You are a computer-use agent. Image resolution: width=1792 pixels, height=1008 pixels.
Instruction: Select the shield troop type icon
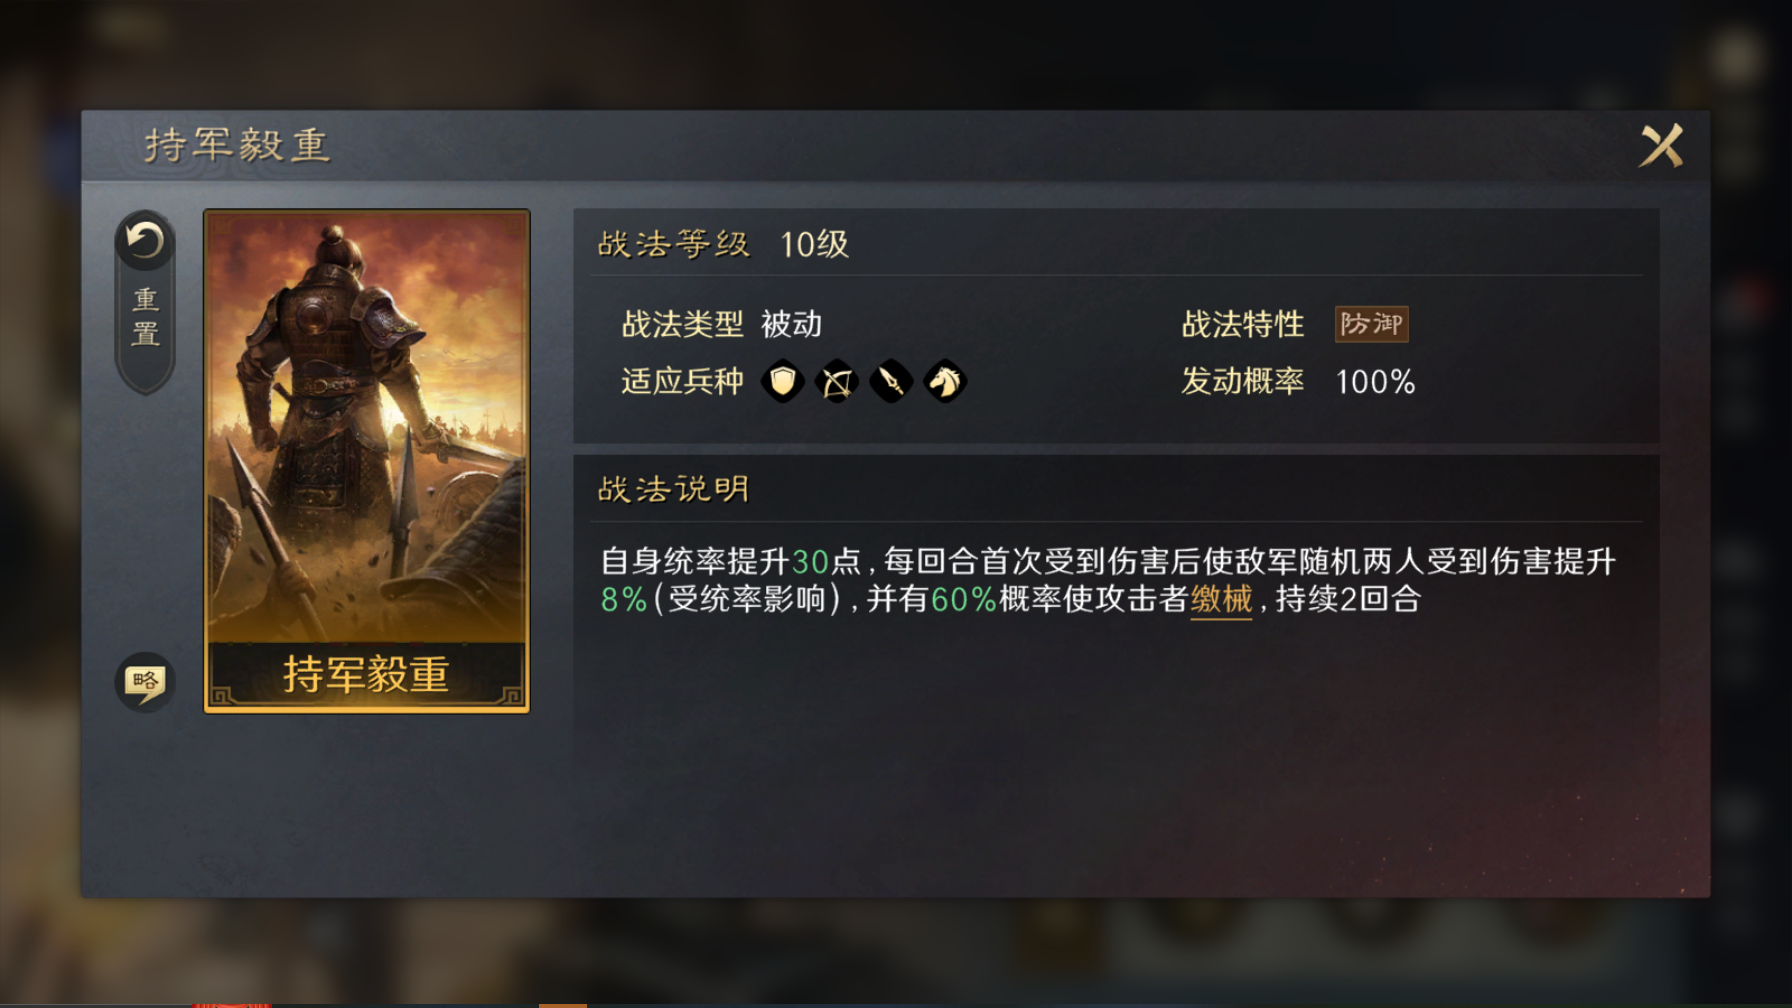point(783,381)
